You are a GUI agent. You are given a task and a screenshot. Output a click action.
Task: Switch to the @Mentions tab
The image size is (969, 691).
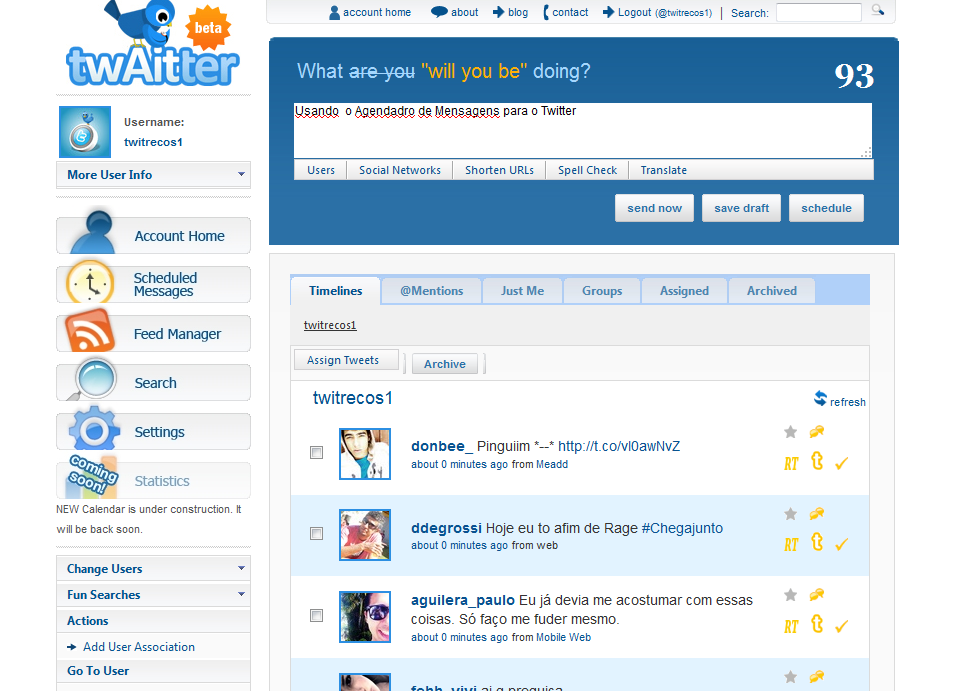431,291
